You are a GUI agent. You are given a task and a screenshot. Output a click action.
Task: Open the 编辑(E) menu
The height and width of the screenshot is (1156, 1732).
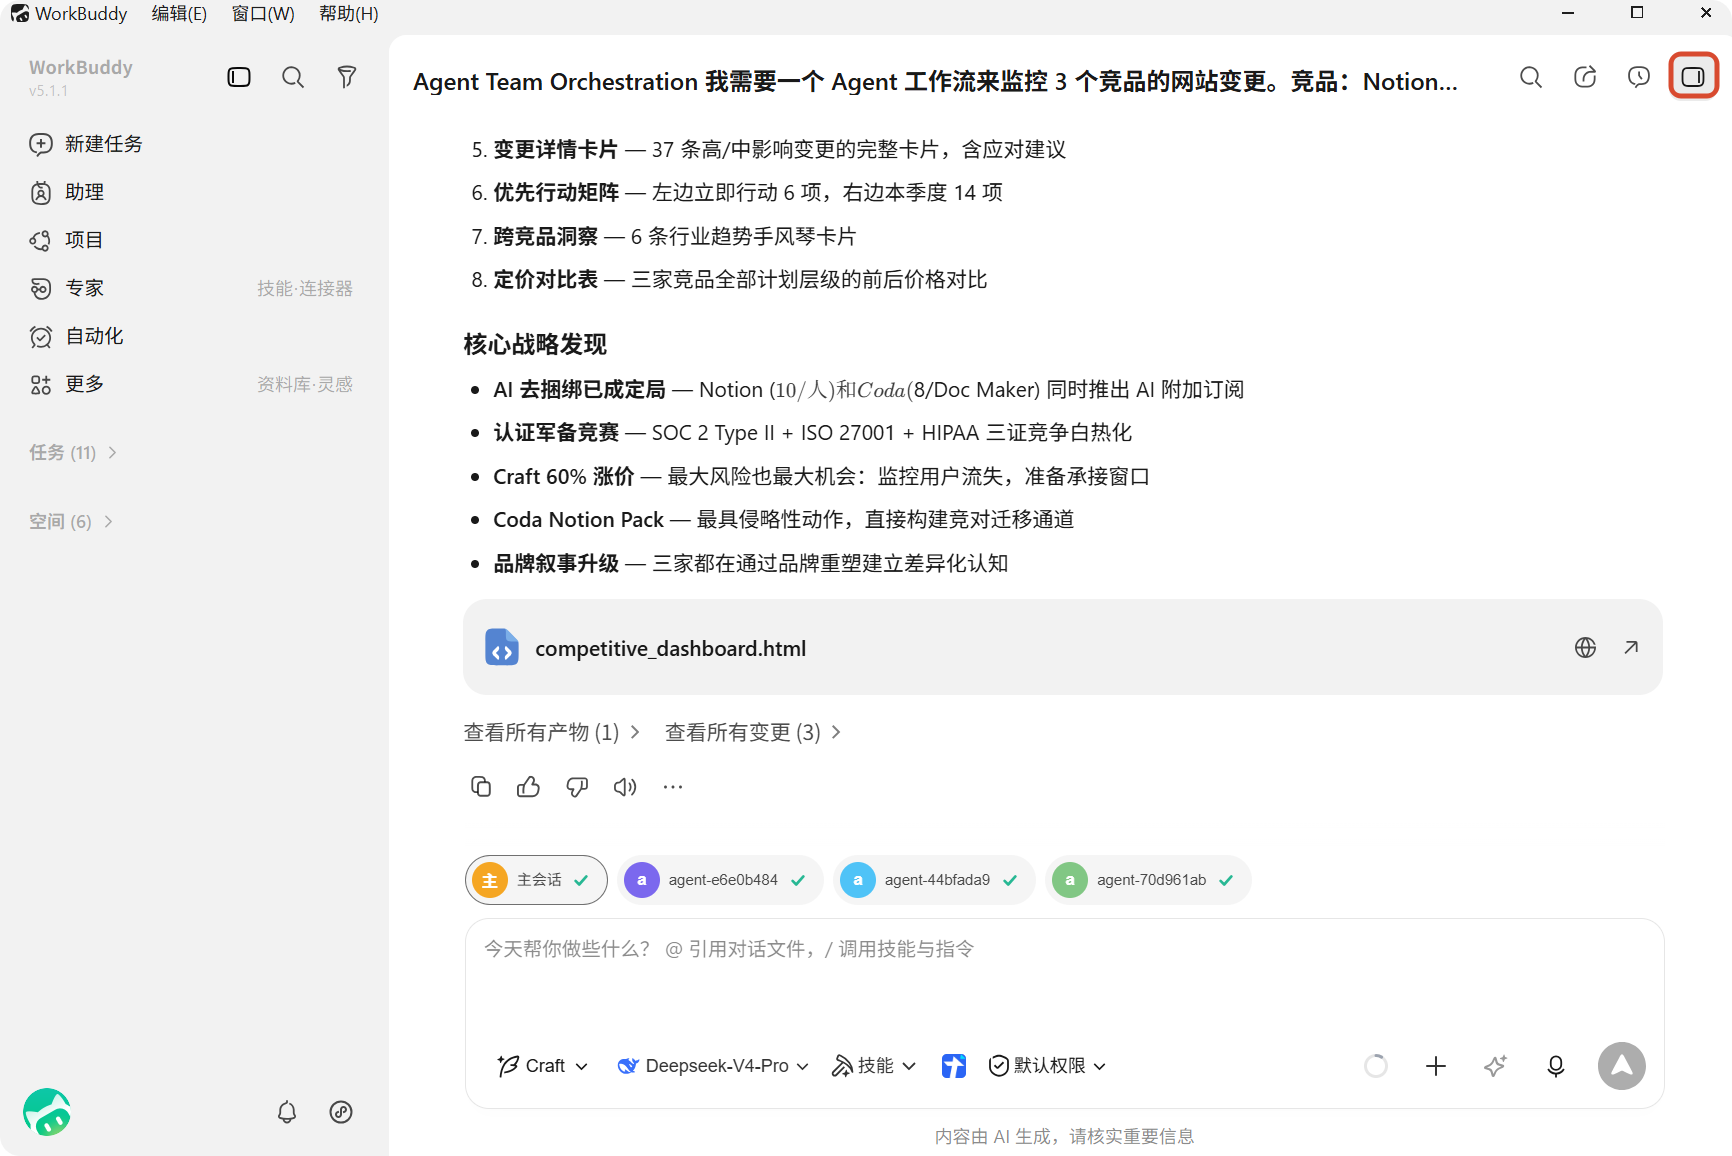tap(179, 14)
